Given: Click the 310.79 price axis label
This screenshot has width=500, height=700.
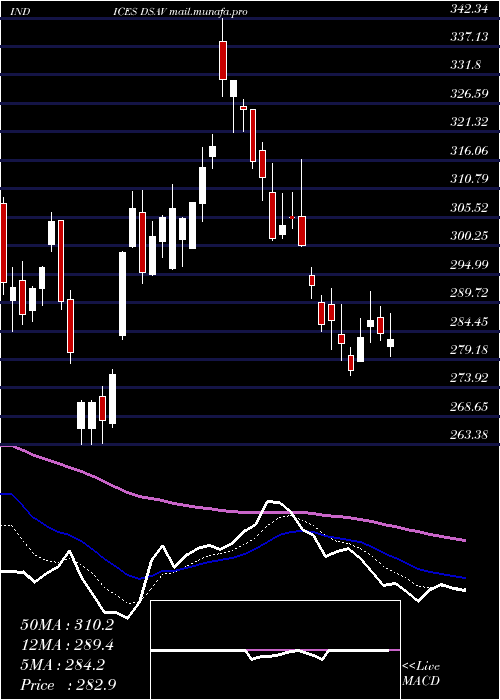Looking at the screenshot, I should [x=469, y=179].
